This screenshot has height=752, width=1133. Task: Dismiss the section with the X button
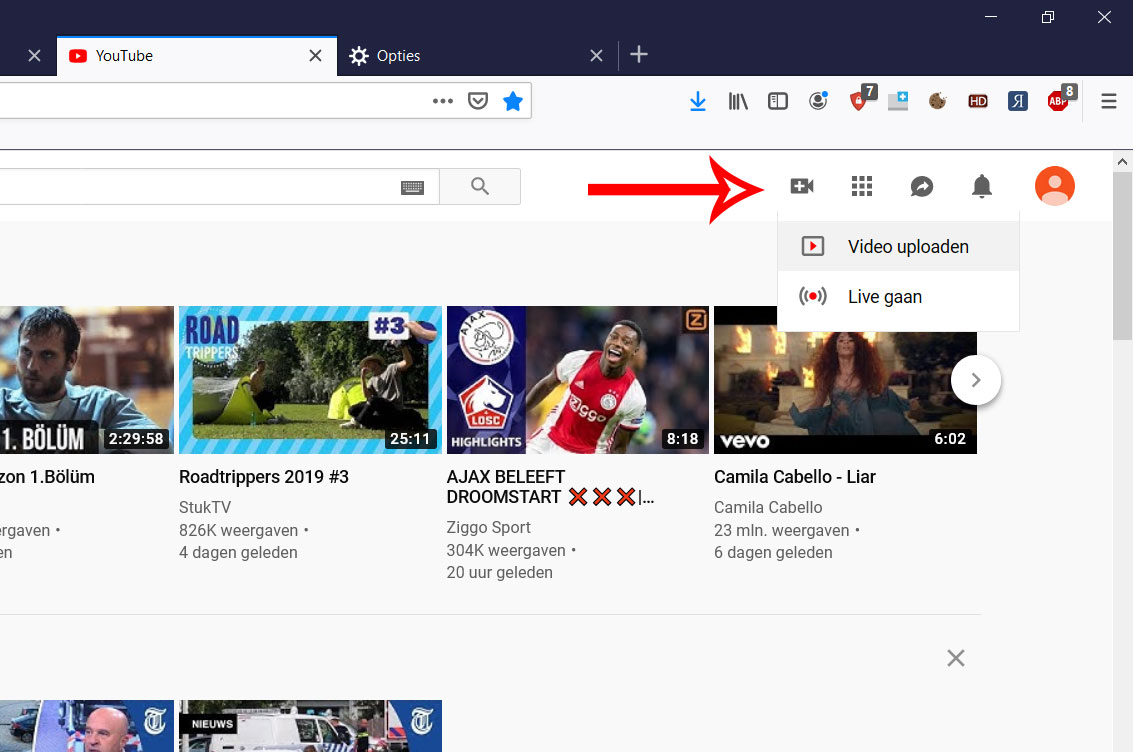955,658
